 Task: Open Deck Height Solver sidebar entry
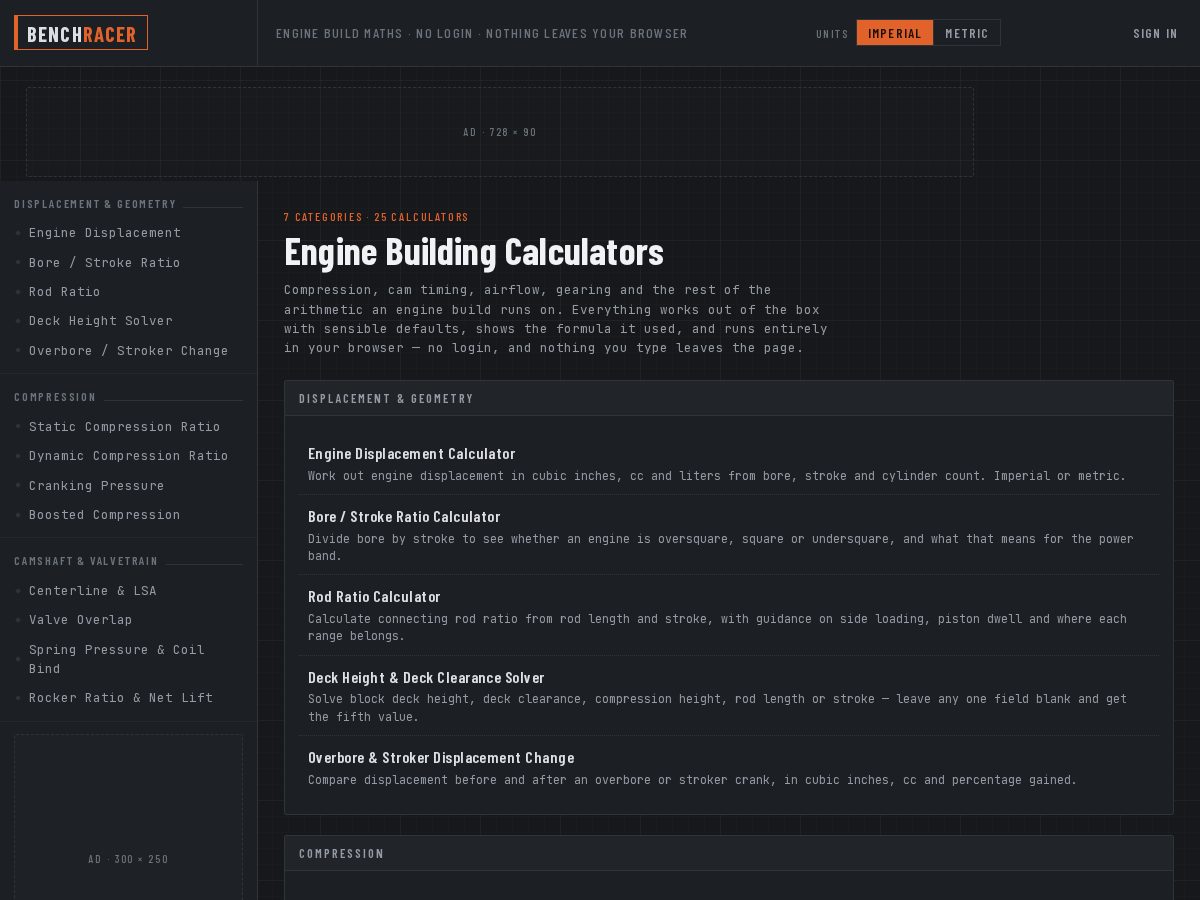coord(128,321)
